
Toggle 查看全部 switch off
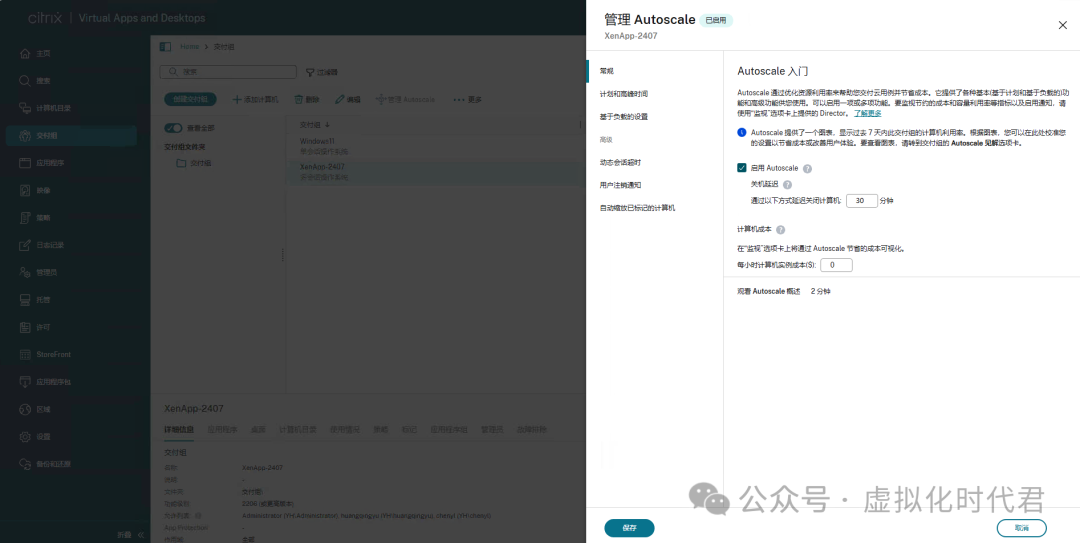(173, 128)
